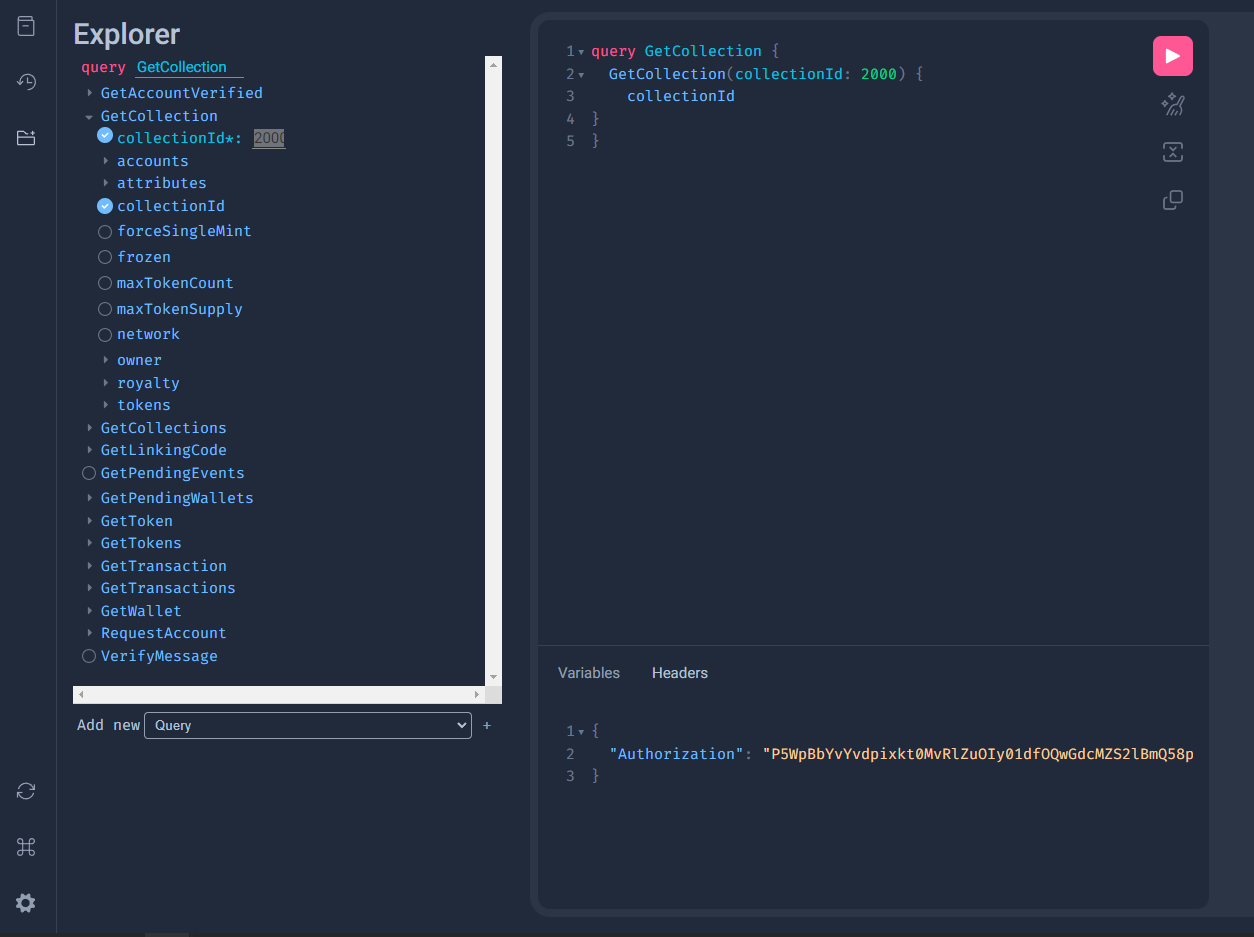Check the forceSingleMint field
Image resolution: width=1254 pixels, height=937 pixels.
[x=105, y=231]
